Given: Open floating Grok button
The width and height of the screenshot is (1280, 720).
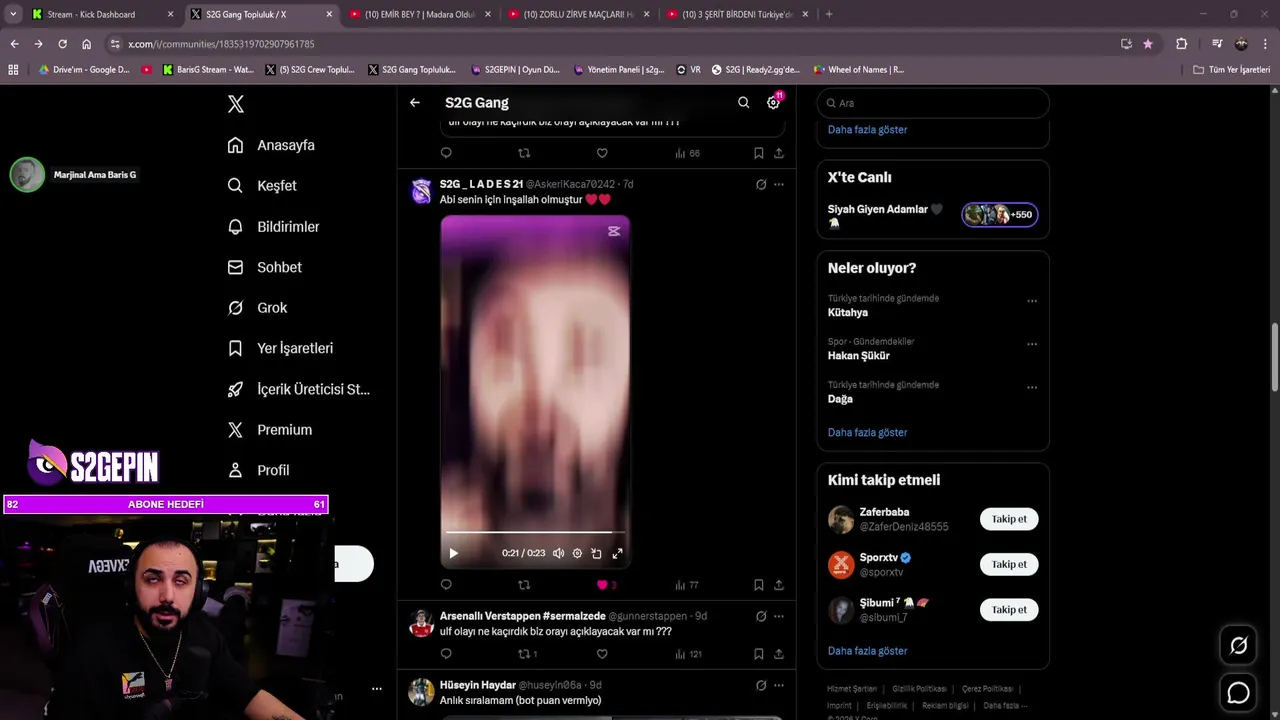Looking at the screenshot, I should coord(1238,646).
